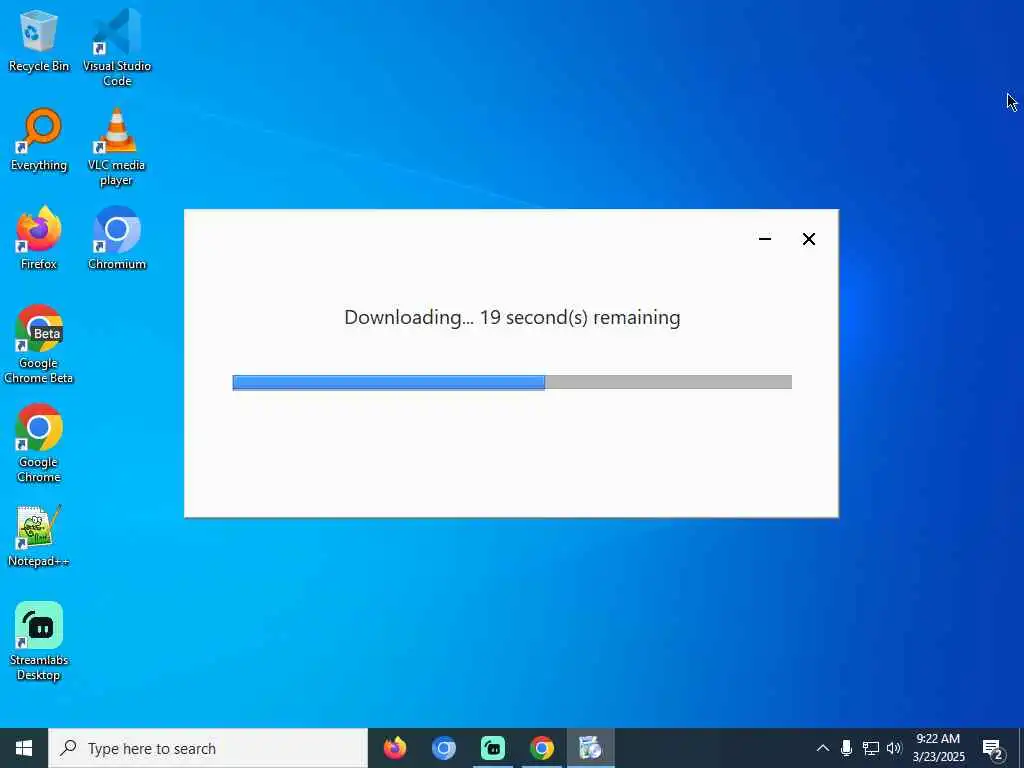Select the Google Chrome Beta shortcut
Viewport: 1024px width, 768px height.
click(39, 344)
